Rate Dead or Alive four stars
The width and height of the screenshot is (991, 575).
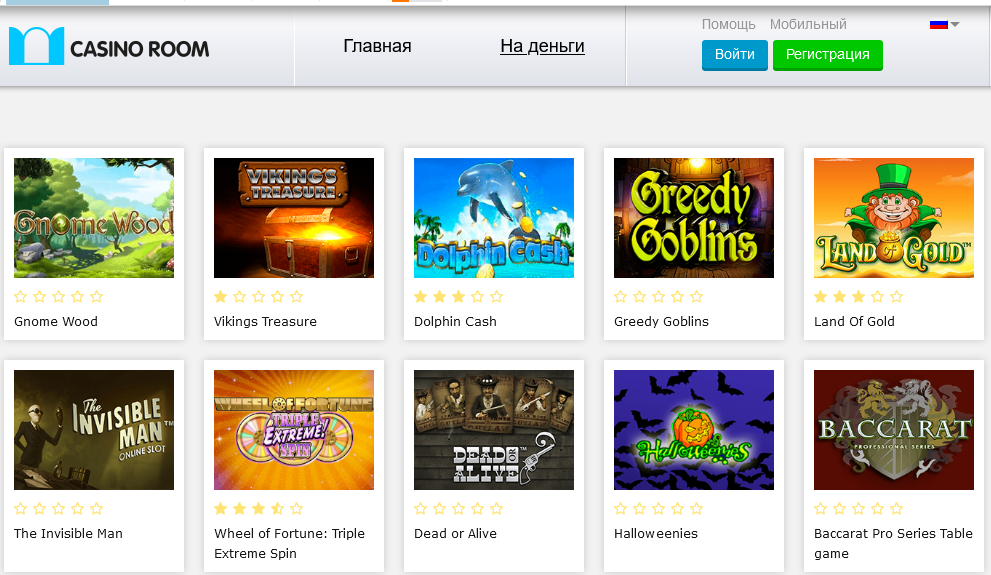(x=478, y=508)
